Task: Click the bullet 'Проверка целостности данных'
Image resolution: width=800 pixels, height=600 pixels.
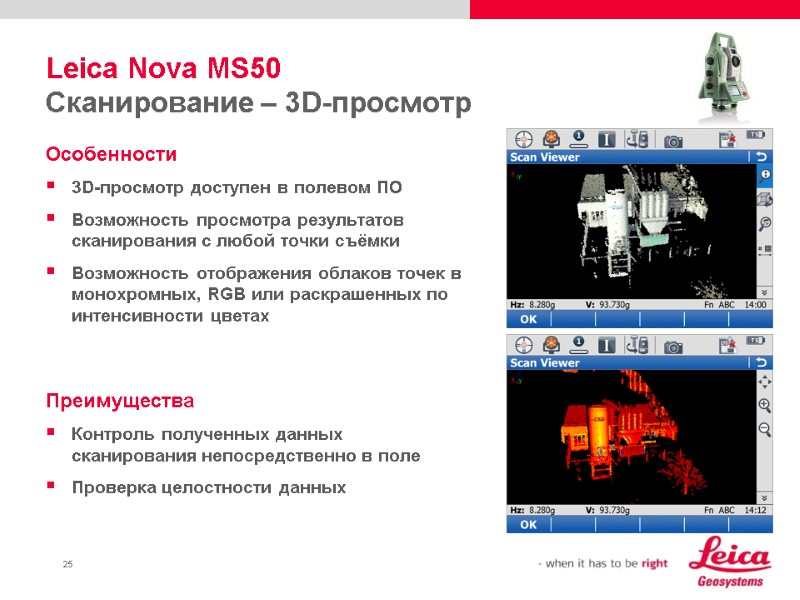Action: point(209,487)
